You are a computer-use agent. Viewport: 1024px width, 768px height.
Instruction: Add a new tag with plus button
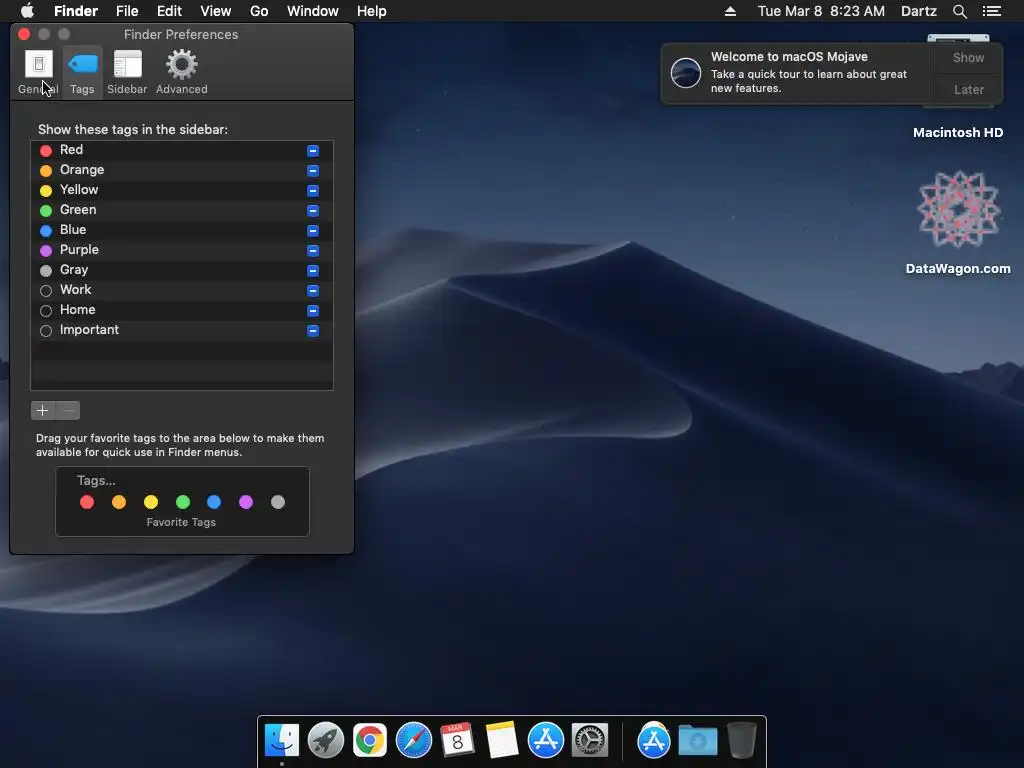point(42,410)
